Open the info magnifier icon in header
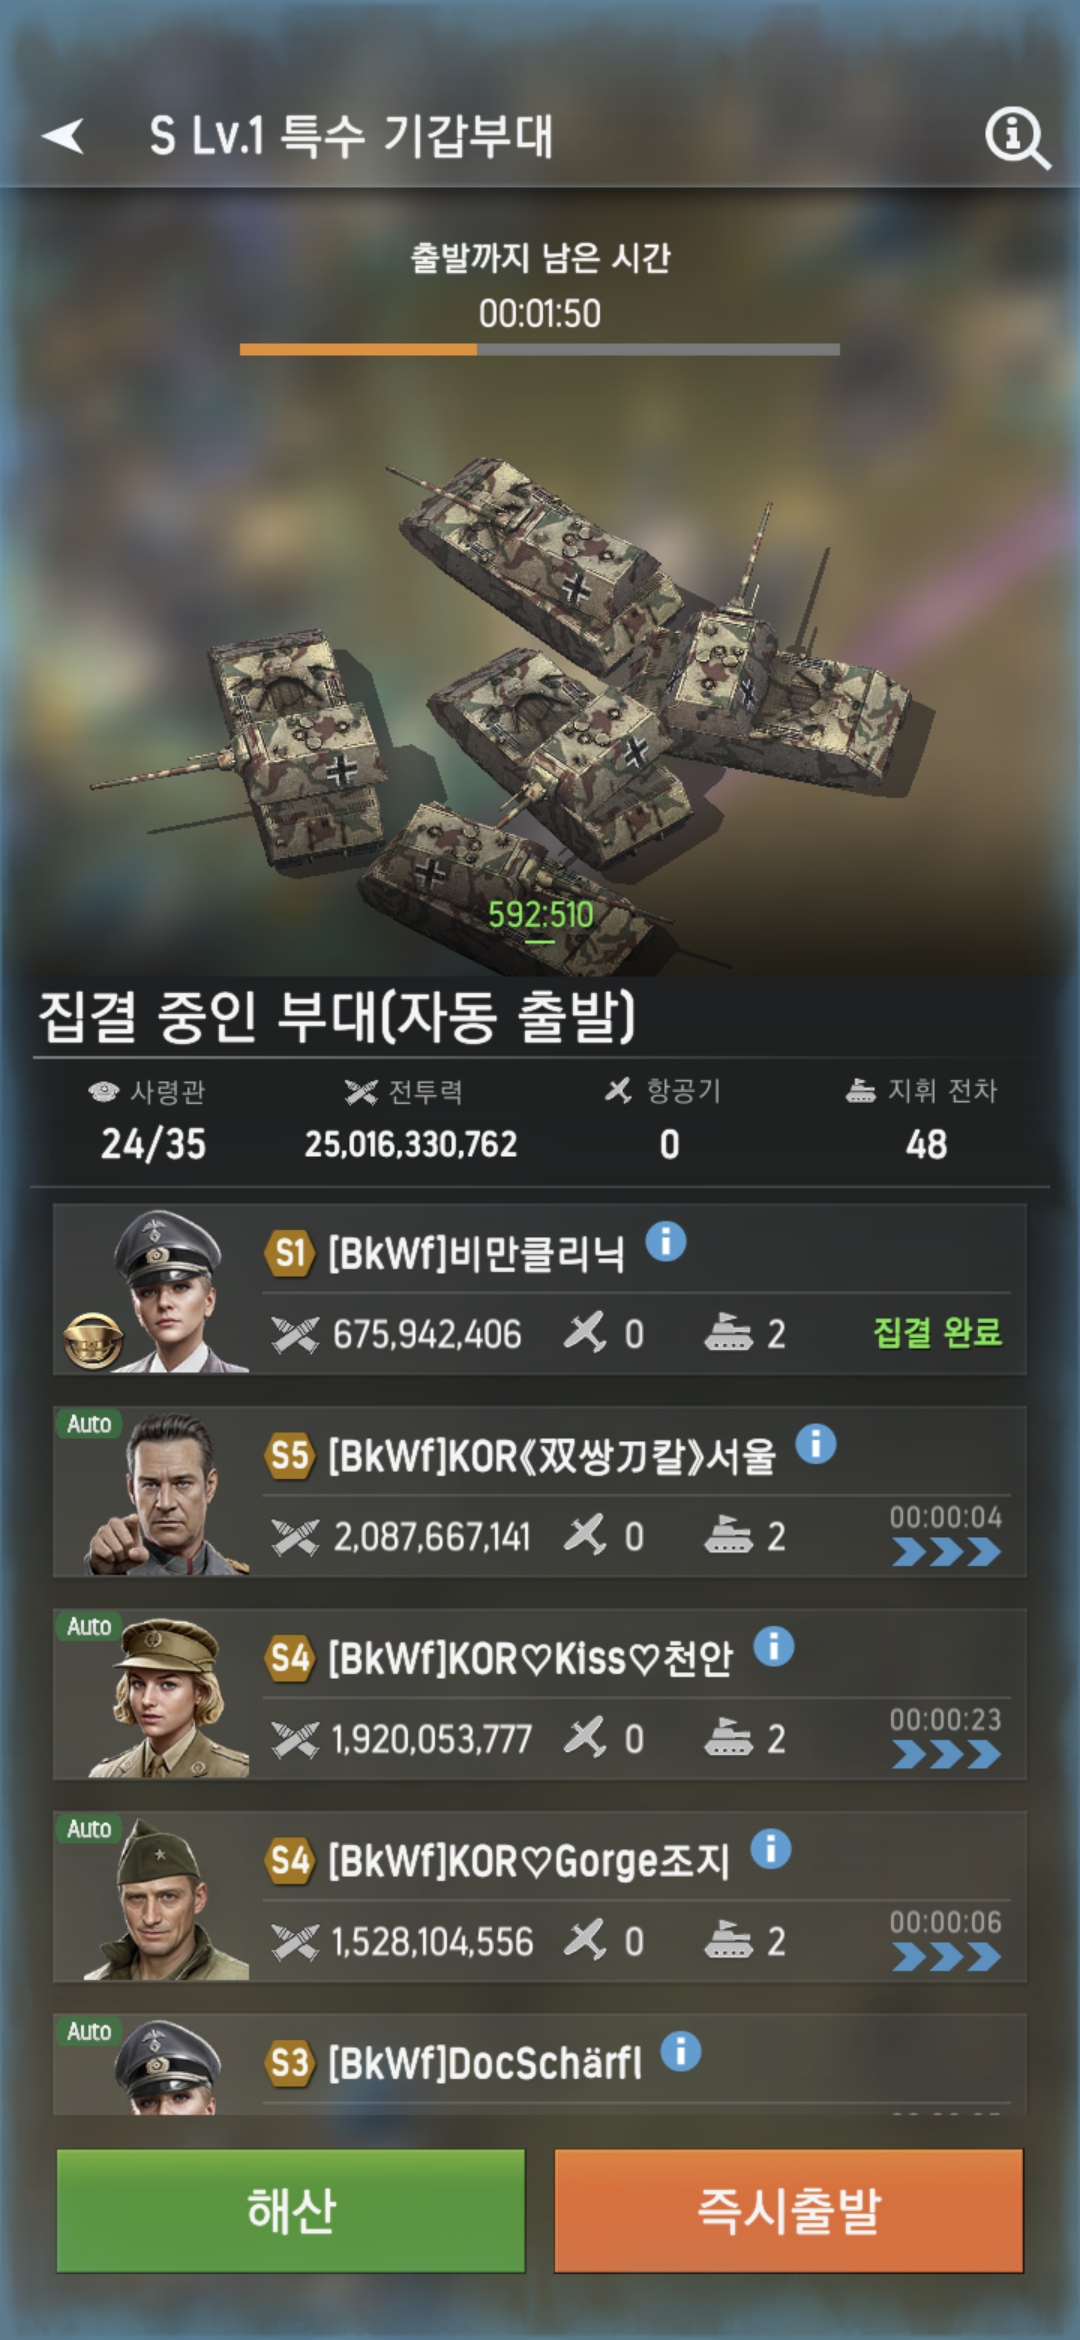 click(1017, 138)
